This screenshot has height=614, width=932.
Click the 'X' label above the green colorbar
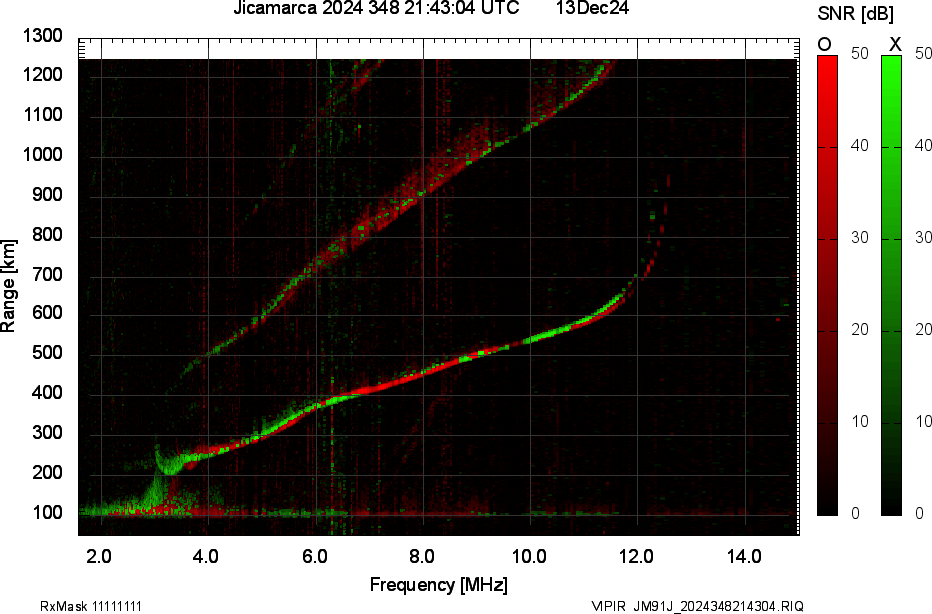click(895, 44)
